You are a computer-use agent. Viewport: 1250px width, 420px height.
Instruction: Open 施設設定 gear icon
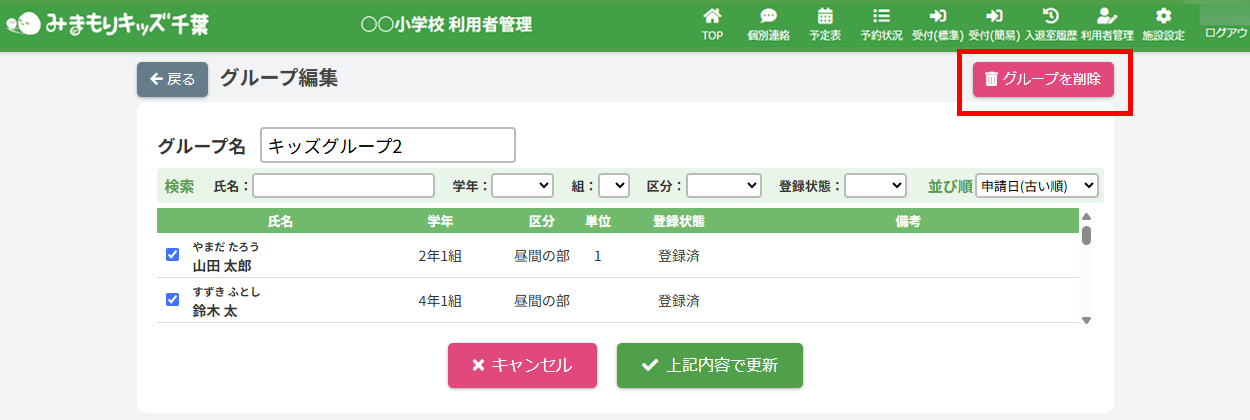coord(1163,17)
